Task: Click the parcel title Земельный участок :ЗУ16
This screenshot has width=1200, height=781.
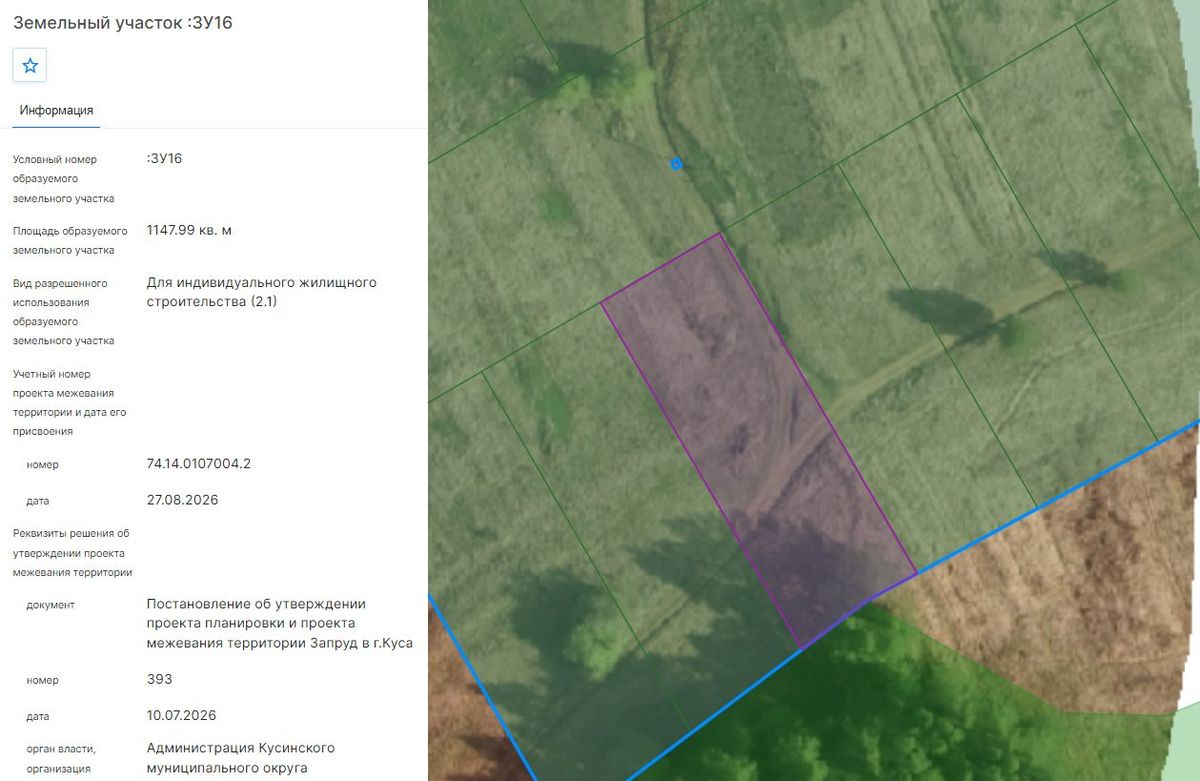Action: pyautogui.click(x=123, y=22)
